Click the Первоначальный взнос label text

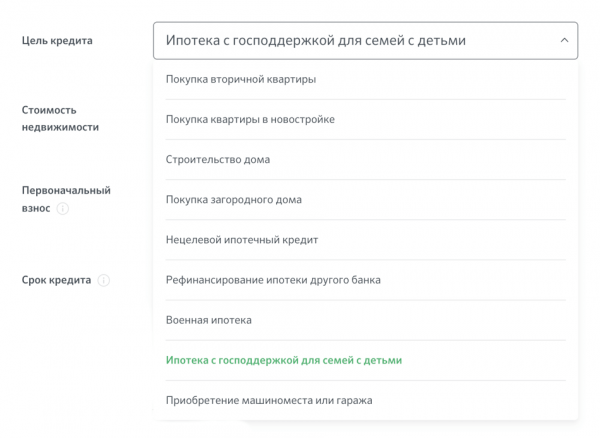click(x=66, y=199)
